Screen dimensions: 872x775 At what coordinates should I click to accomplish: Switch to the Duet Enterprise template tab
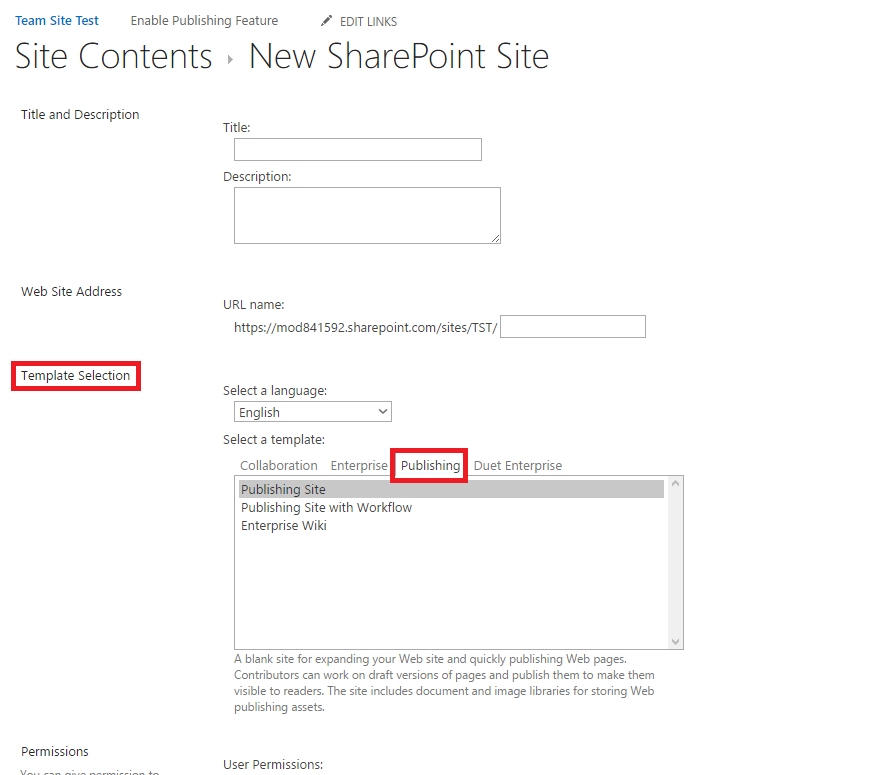pyautogui.click(x=518, y=465)
